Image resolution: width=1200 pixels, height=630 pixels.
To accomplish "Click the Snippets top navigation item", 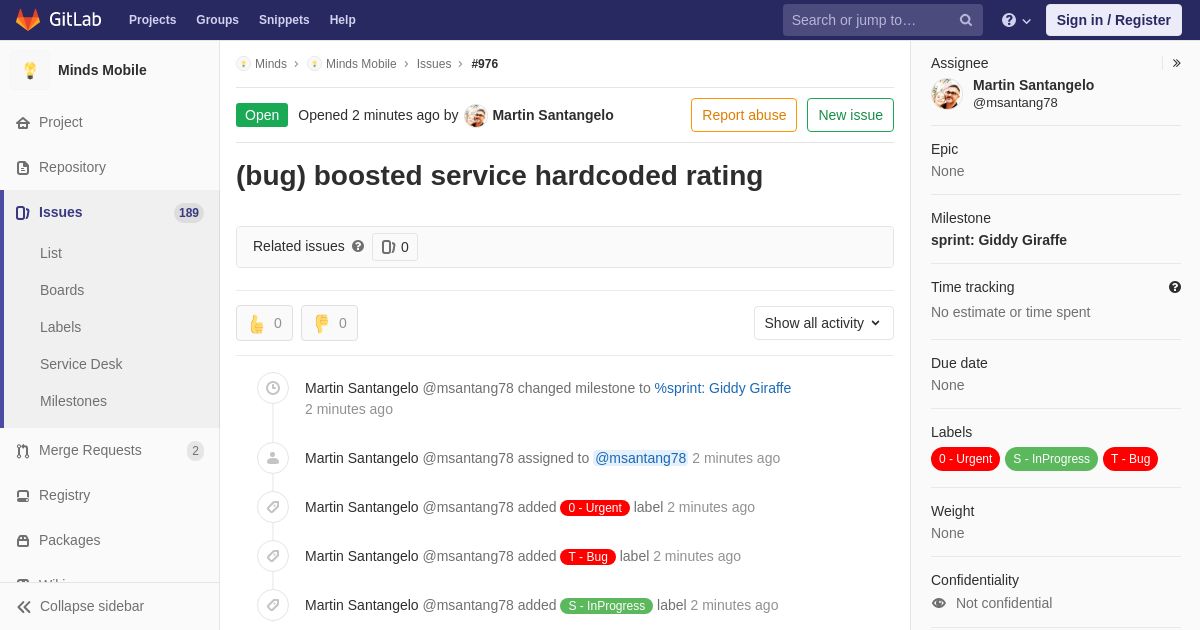I will coord(284,20).
